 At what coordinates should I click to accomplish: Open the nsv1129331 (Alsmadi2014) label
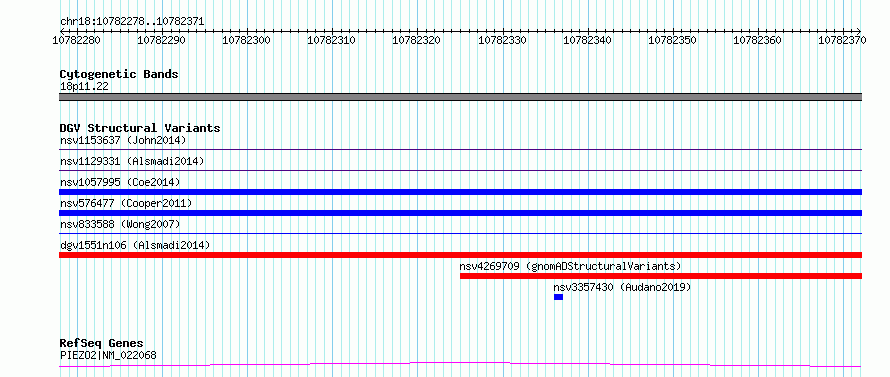tap(132, 161)
